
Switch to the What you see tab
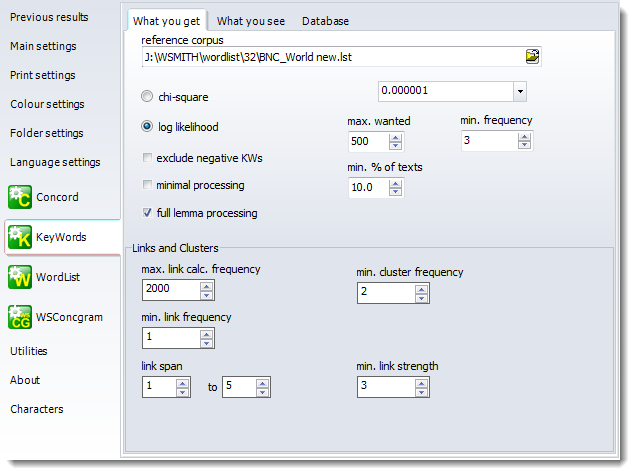(x=250, y=21)
